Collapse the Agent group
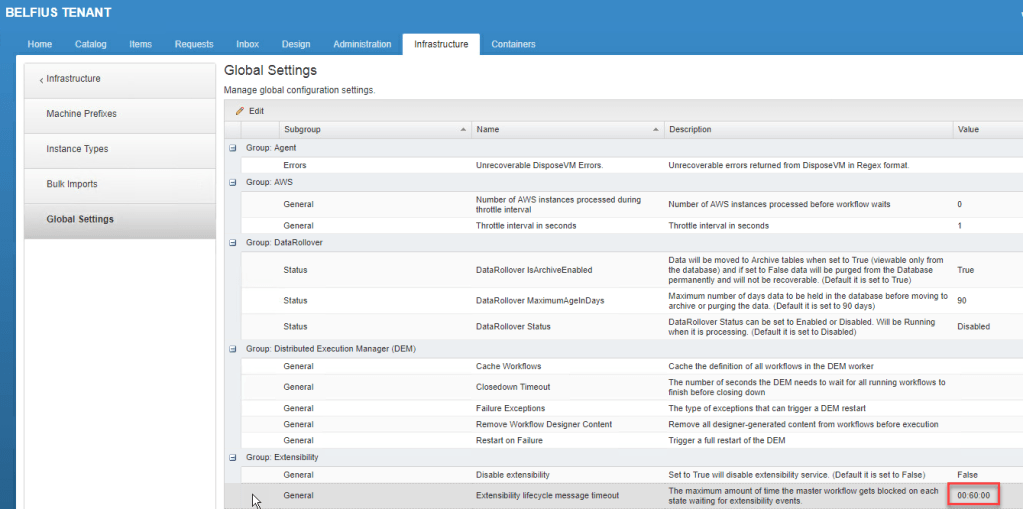1023x509 pixels. pos(233,148)
